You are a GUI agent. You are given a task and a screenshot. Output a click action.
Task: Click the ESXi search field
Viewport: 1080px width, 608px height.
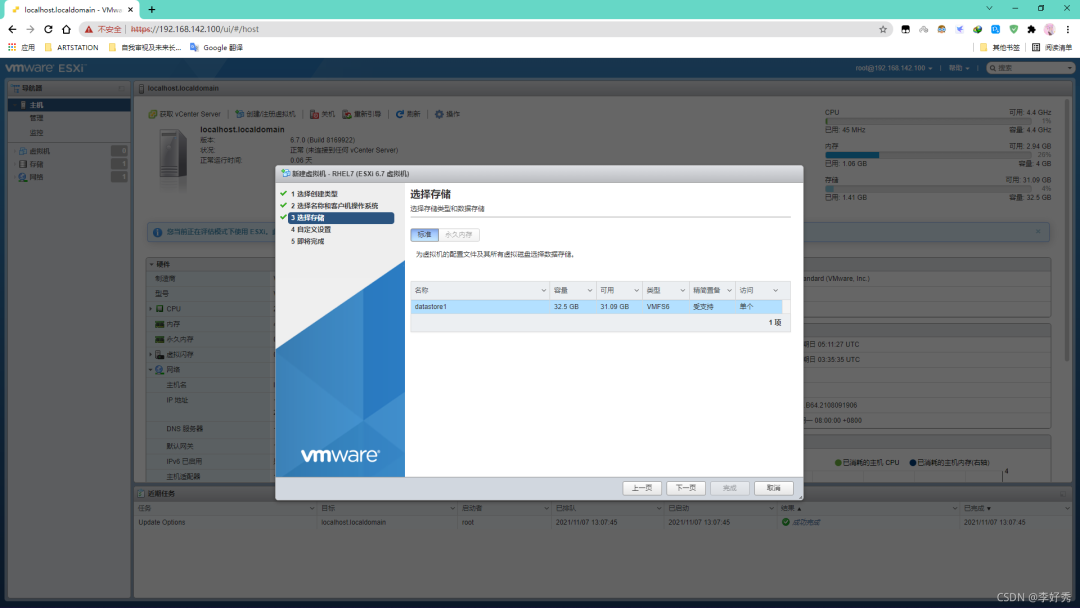1030,68
